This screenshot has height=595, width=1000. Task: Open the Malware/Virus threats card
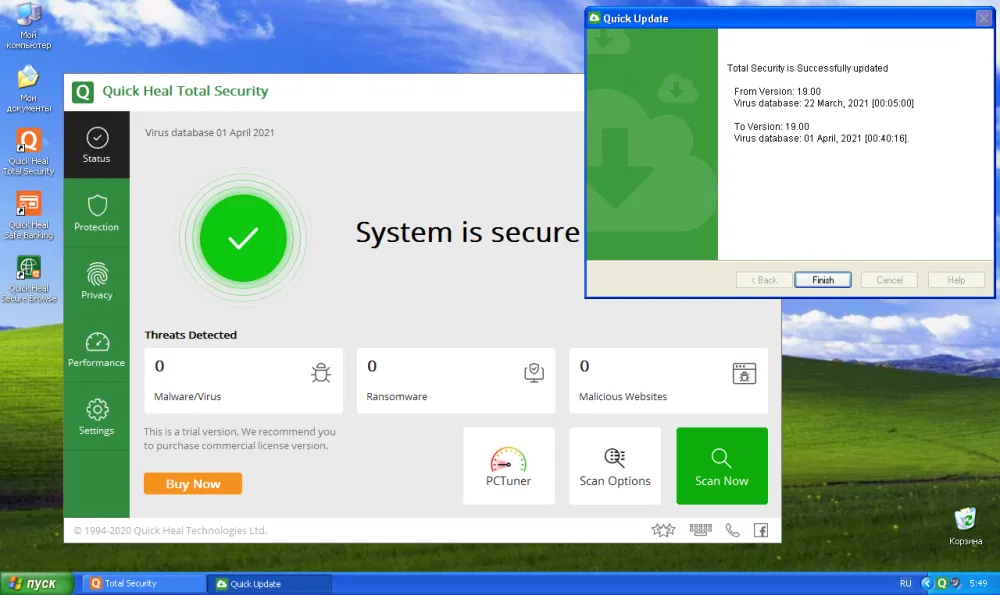[x=244, y=381]
